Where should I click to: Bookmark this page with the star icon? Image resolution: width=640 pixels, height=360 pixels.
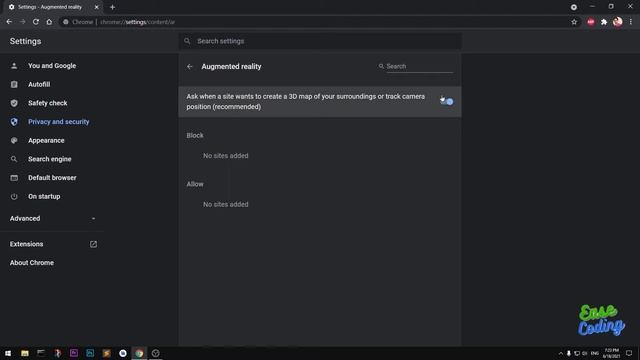pyautogui.click(x=574, y=22)
